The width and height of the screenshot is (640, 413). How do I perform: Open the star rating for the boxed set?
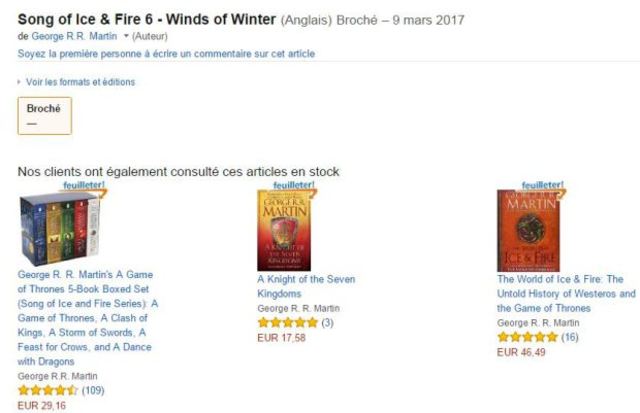click(x=48, y=391)
